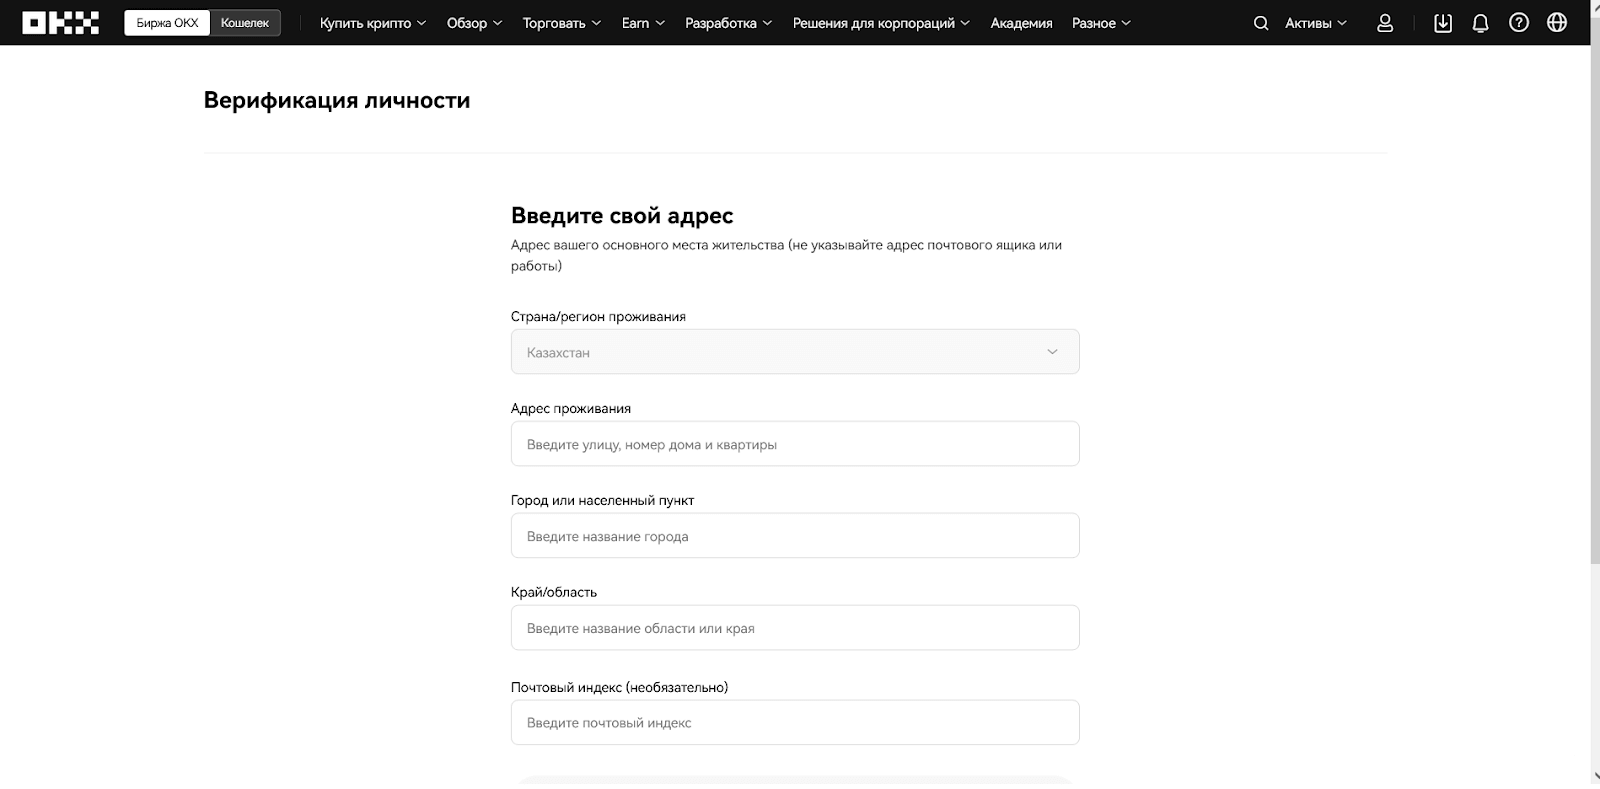
Task: Open the Earn menu
Action: 642,23
